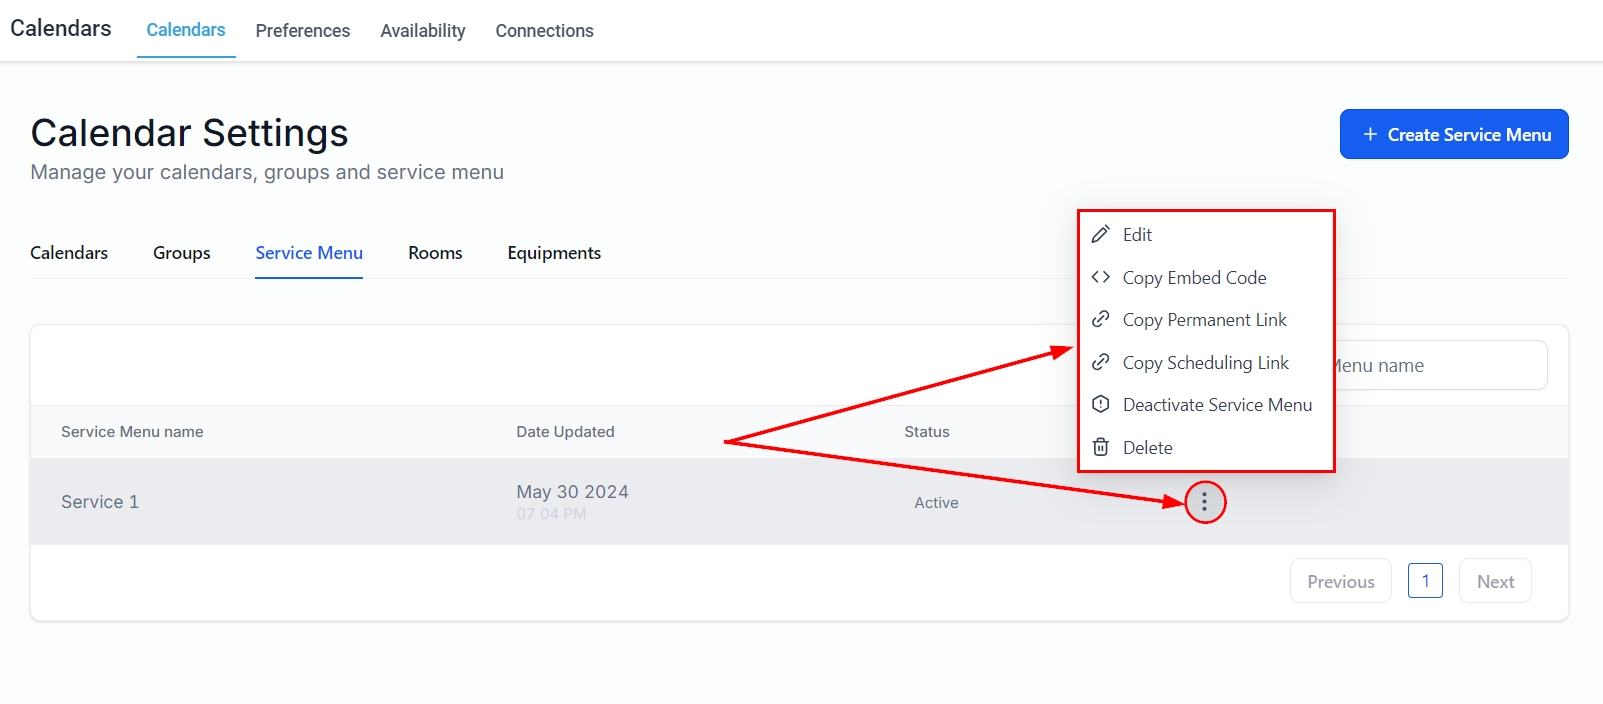Viewport: 1603px width, 704px height.
Task: Navigate to the Availability tab
Action: (x=422, y=31)
